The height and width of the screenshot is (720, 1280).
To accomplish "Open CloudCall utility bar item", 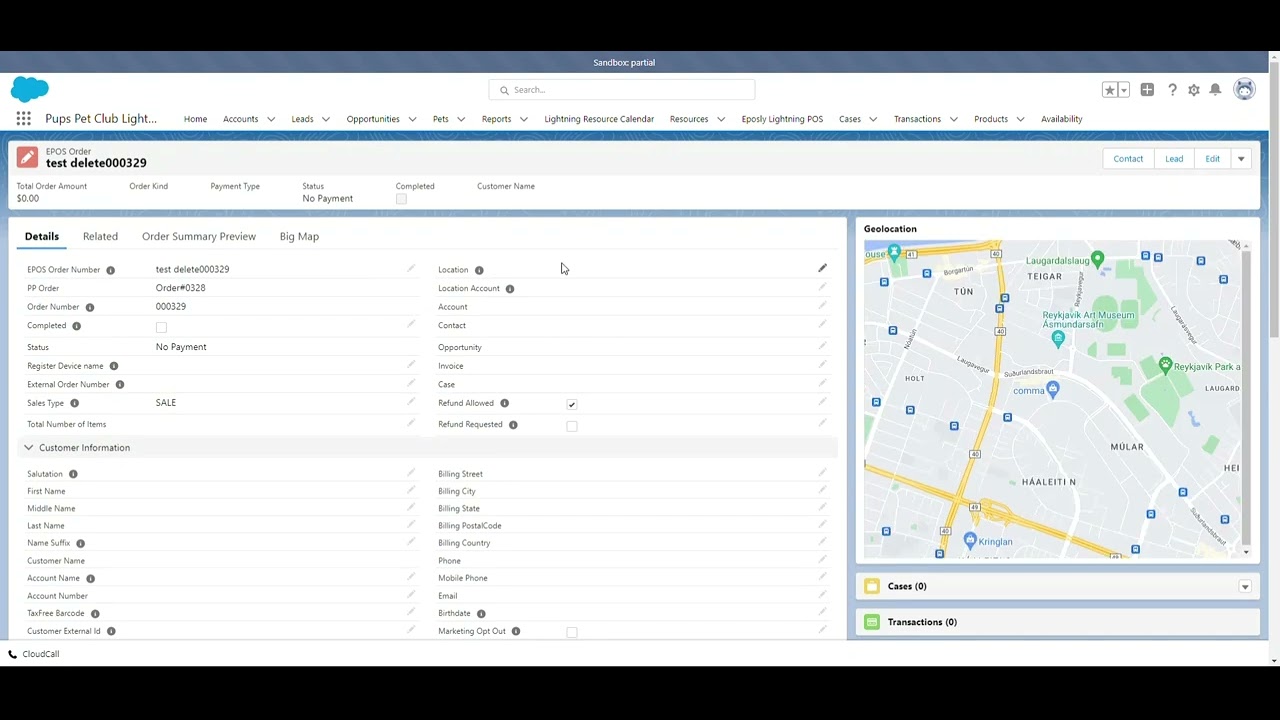I will point(34,654).
